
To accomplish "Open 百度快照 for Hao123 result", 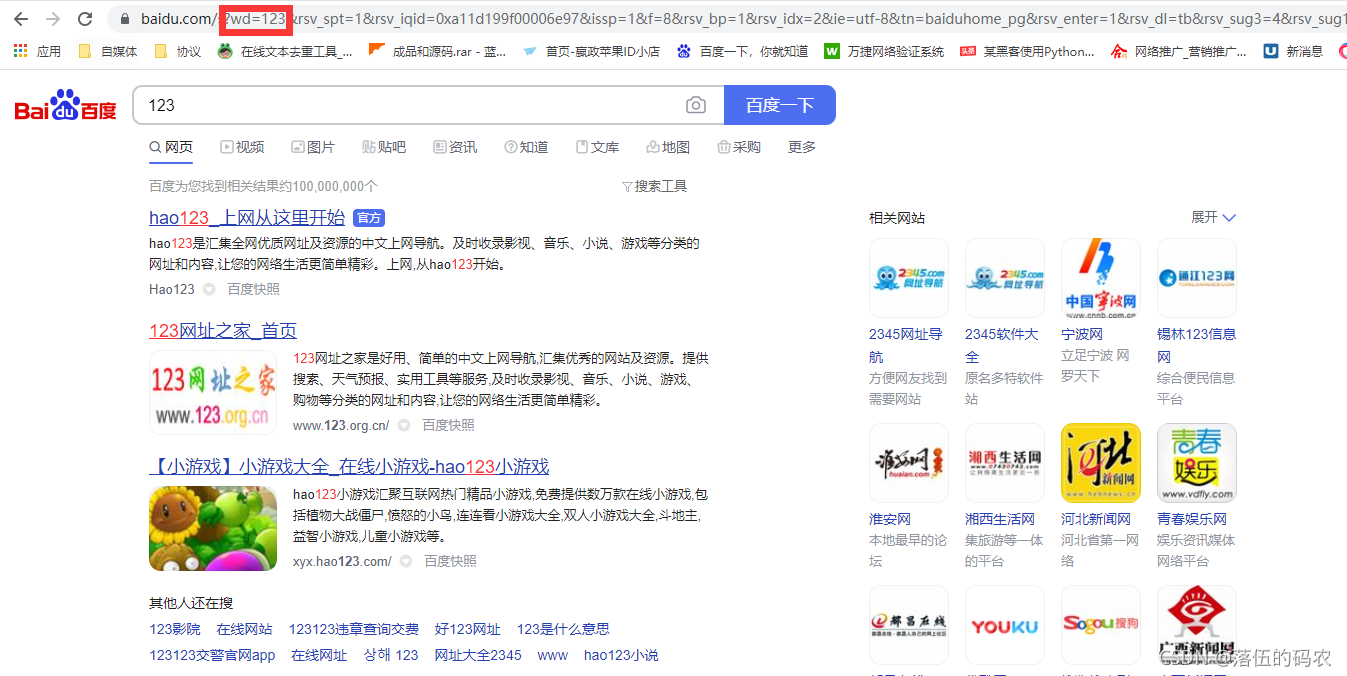I will [253, 289].
